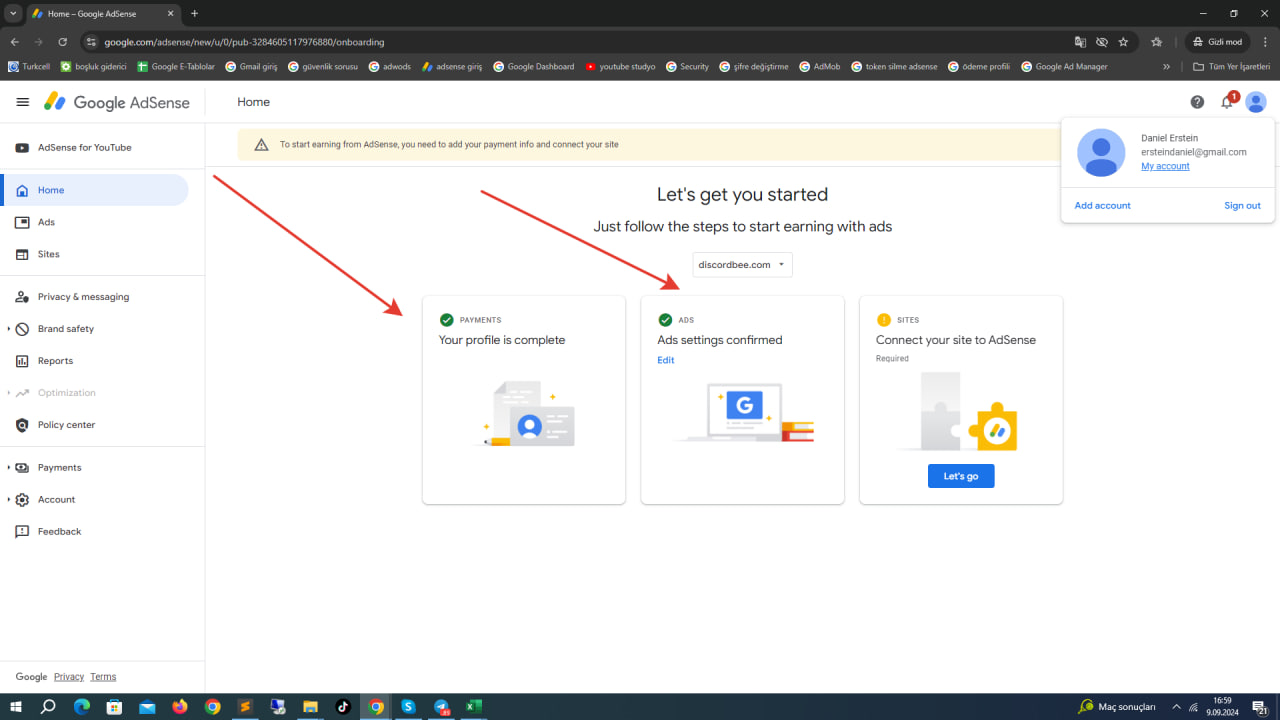Click the Let's go button
Image resolution: width=1280 pixels, height=720 pixels.
[x=961, y=476]
